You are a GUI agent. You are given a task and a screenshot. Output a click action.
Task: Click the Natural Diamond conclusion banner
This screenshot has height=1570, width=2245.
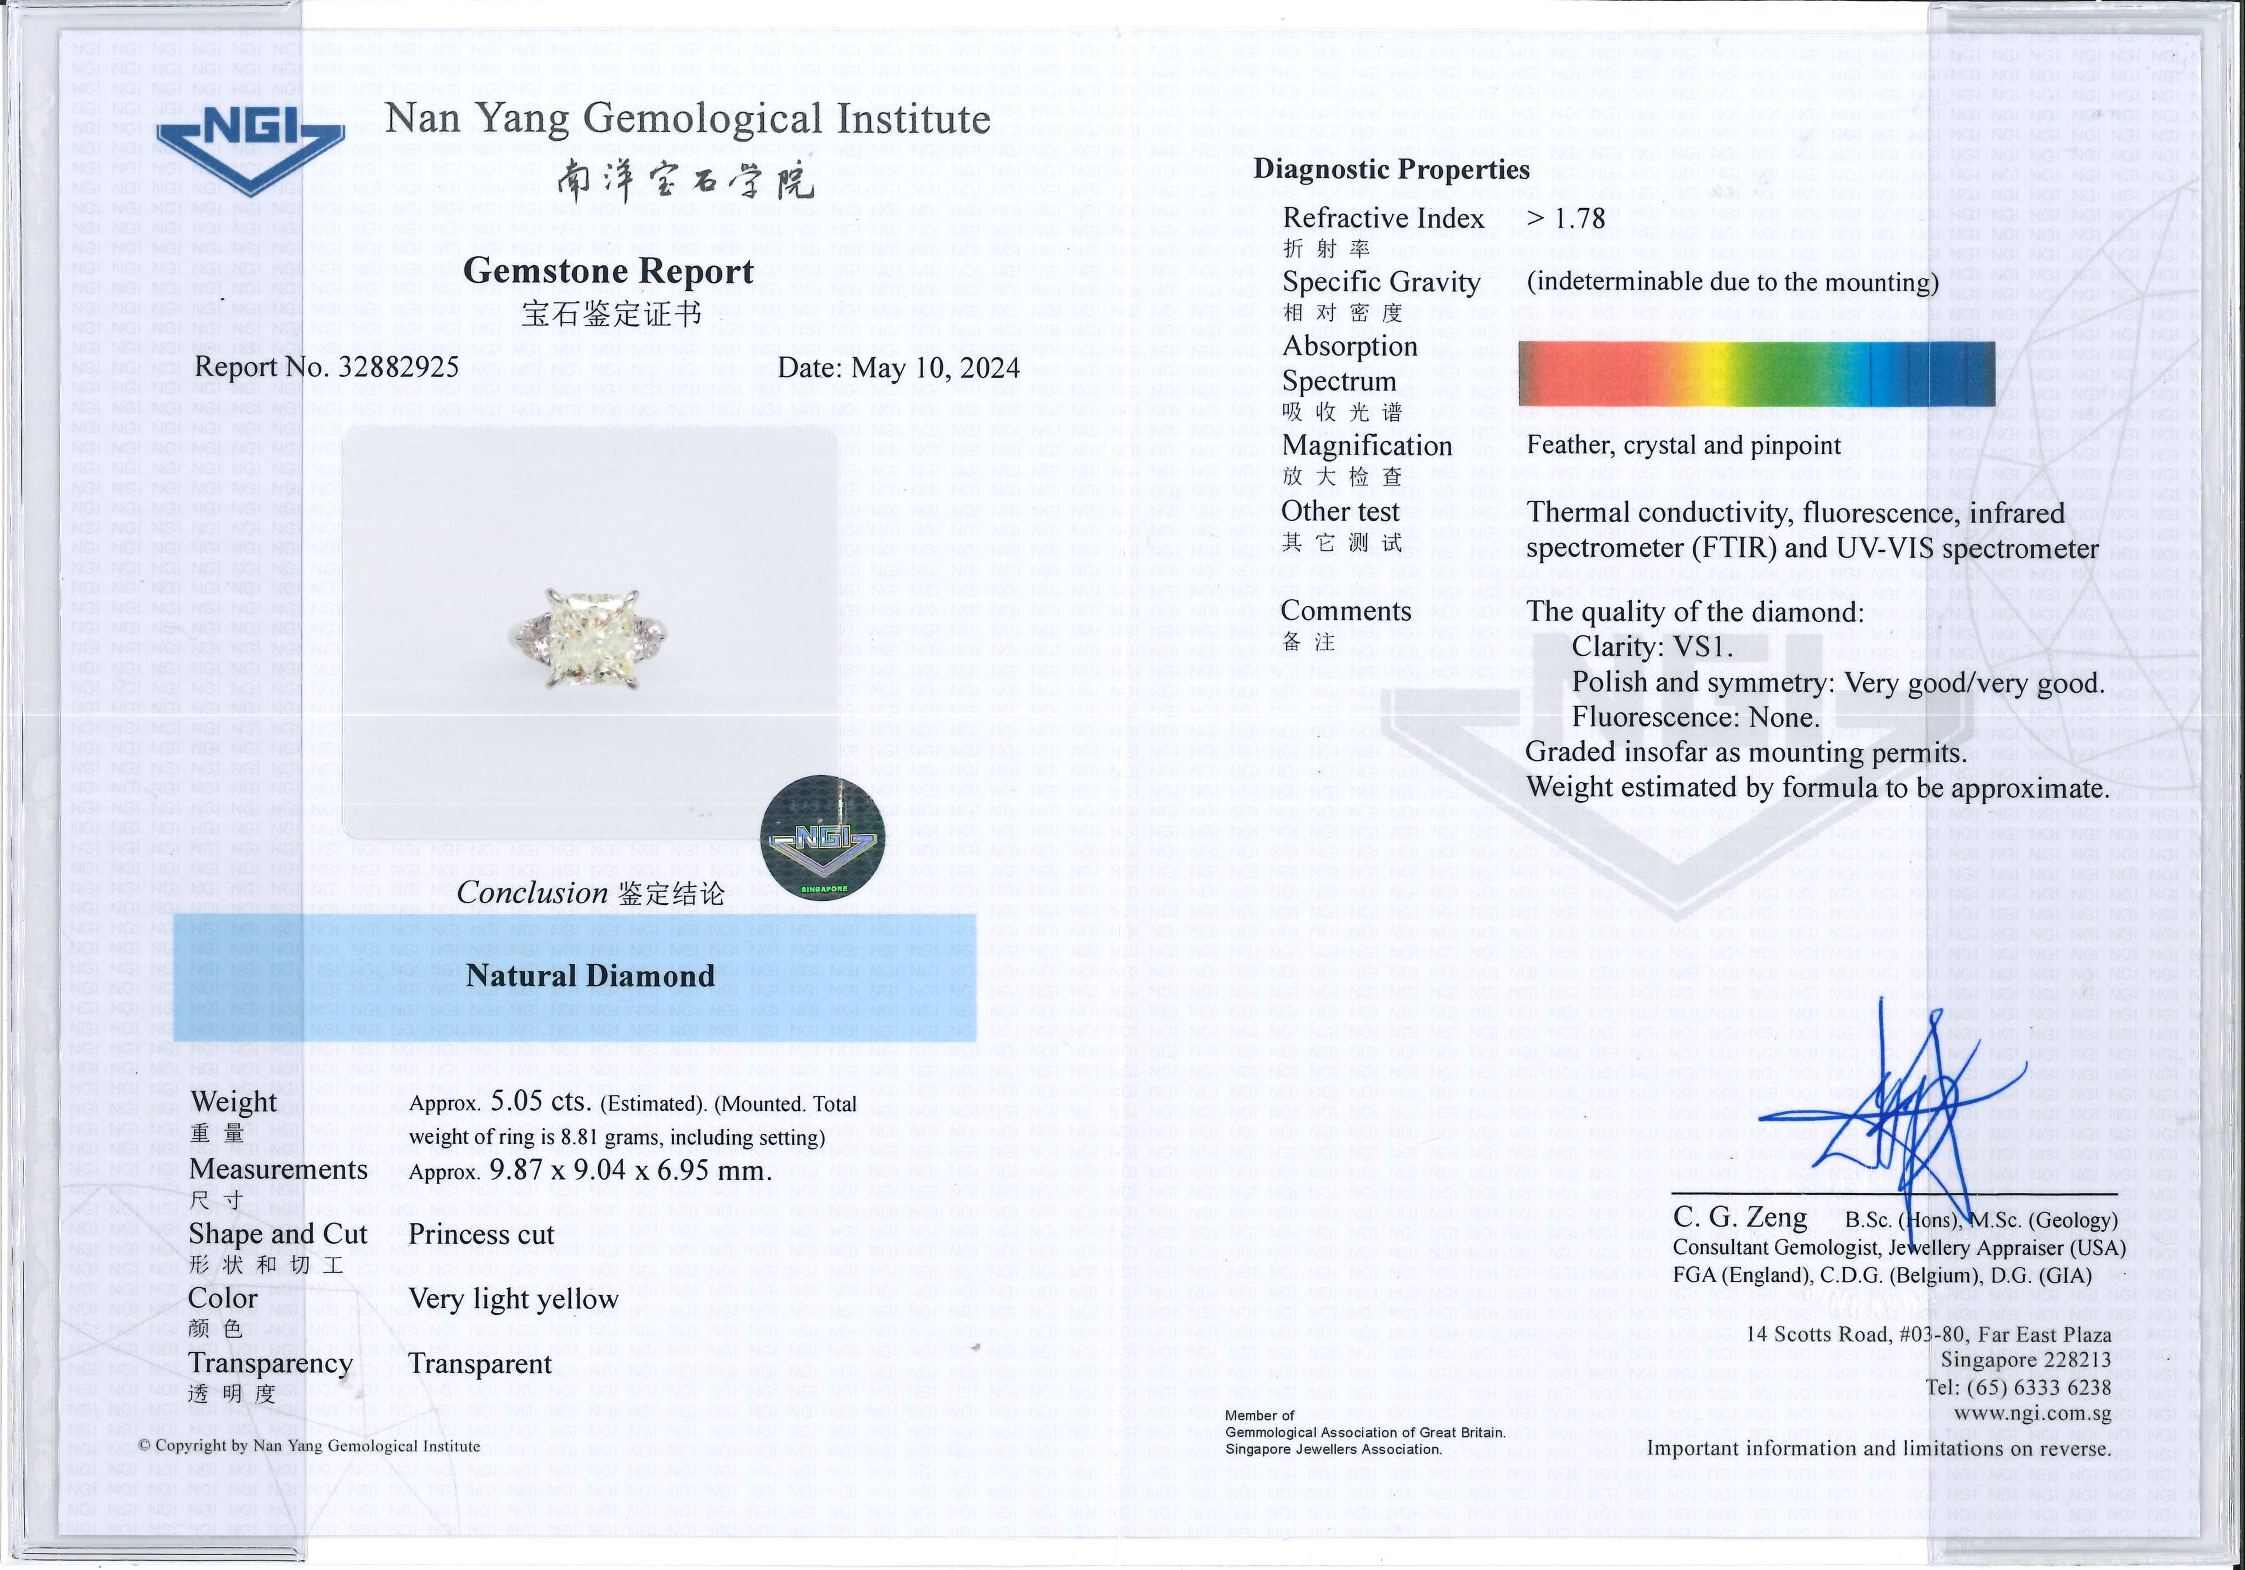tap(590, 976)
